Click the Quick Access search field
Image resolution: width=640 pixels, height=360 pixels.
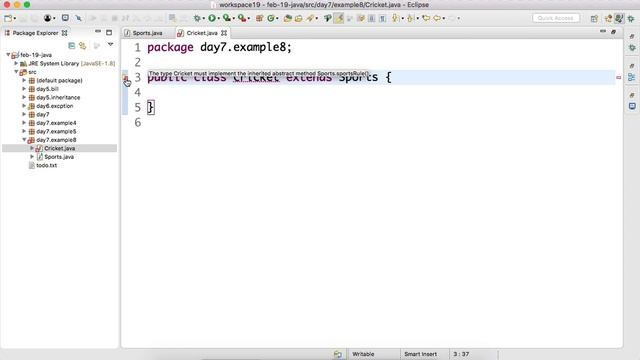(x=556, y=18)
